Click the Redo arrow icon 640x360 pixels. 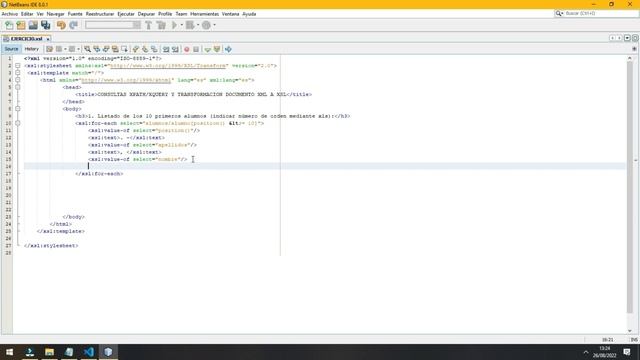click(73, 25)
